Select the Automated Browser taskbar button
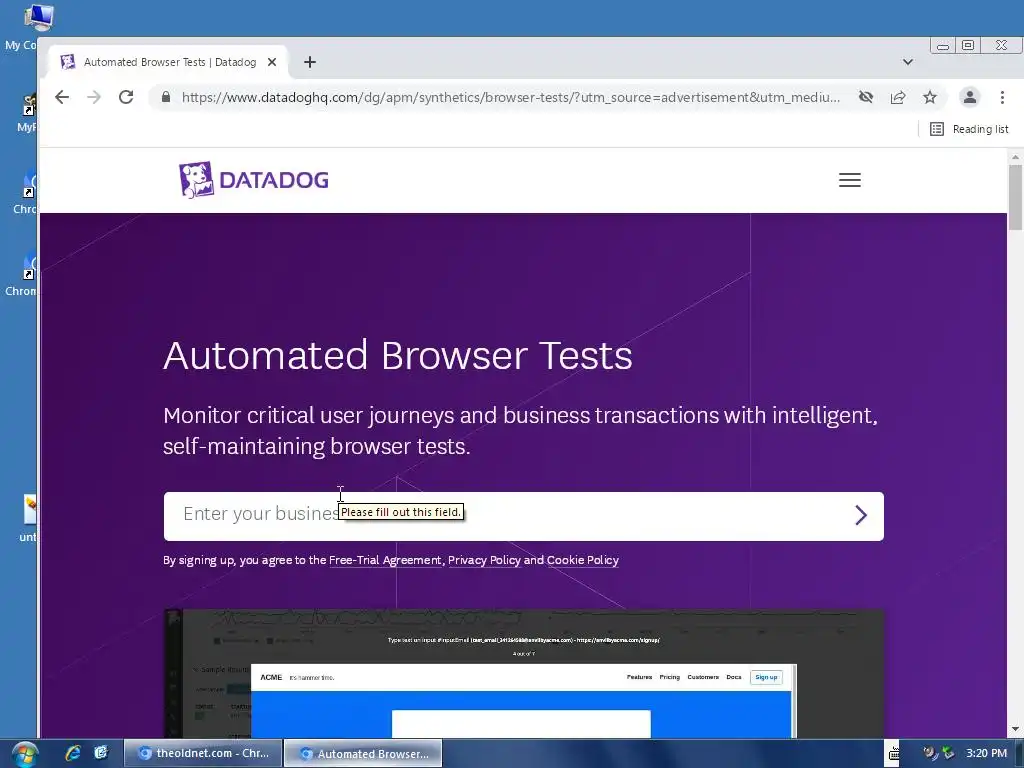1024x768 pixels. 364,753
